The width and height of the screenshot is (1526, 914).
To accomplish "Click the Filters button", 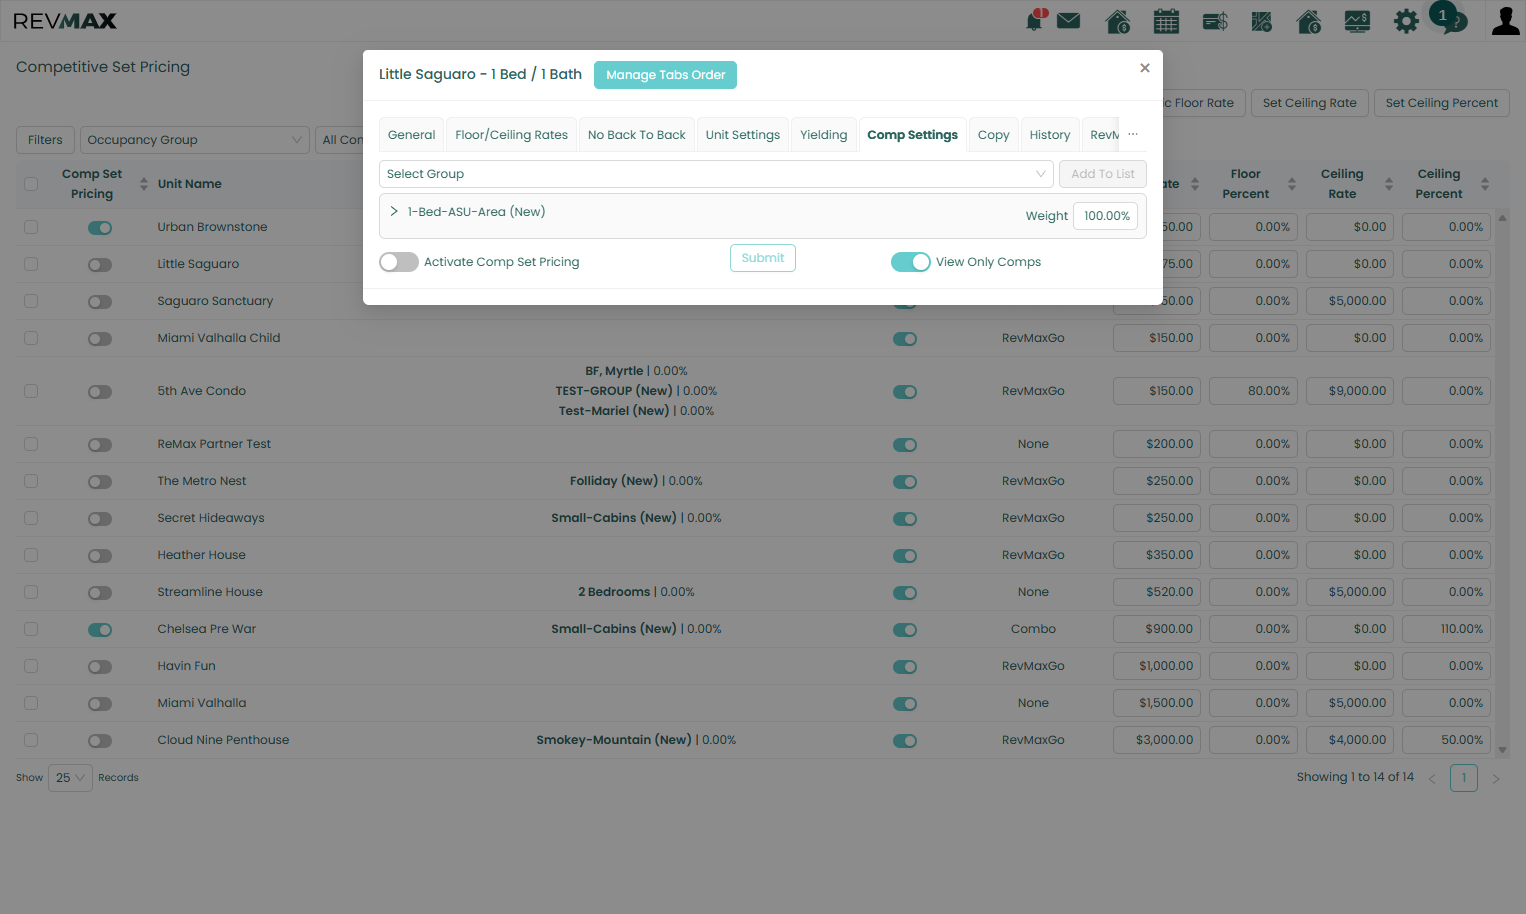I will coord(45,140).
